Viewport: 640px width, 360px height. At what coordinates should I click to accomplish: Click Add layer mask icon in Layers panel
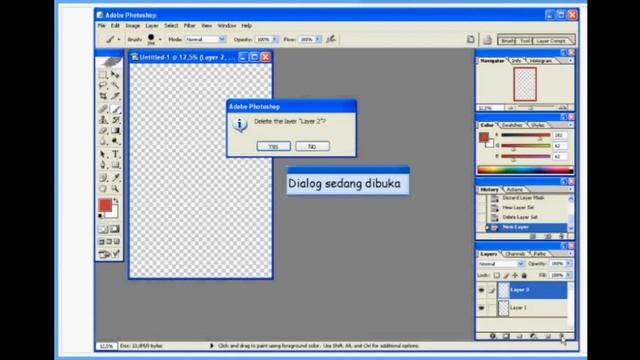tap(506, 336)
